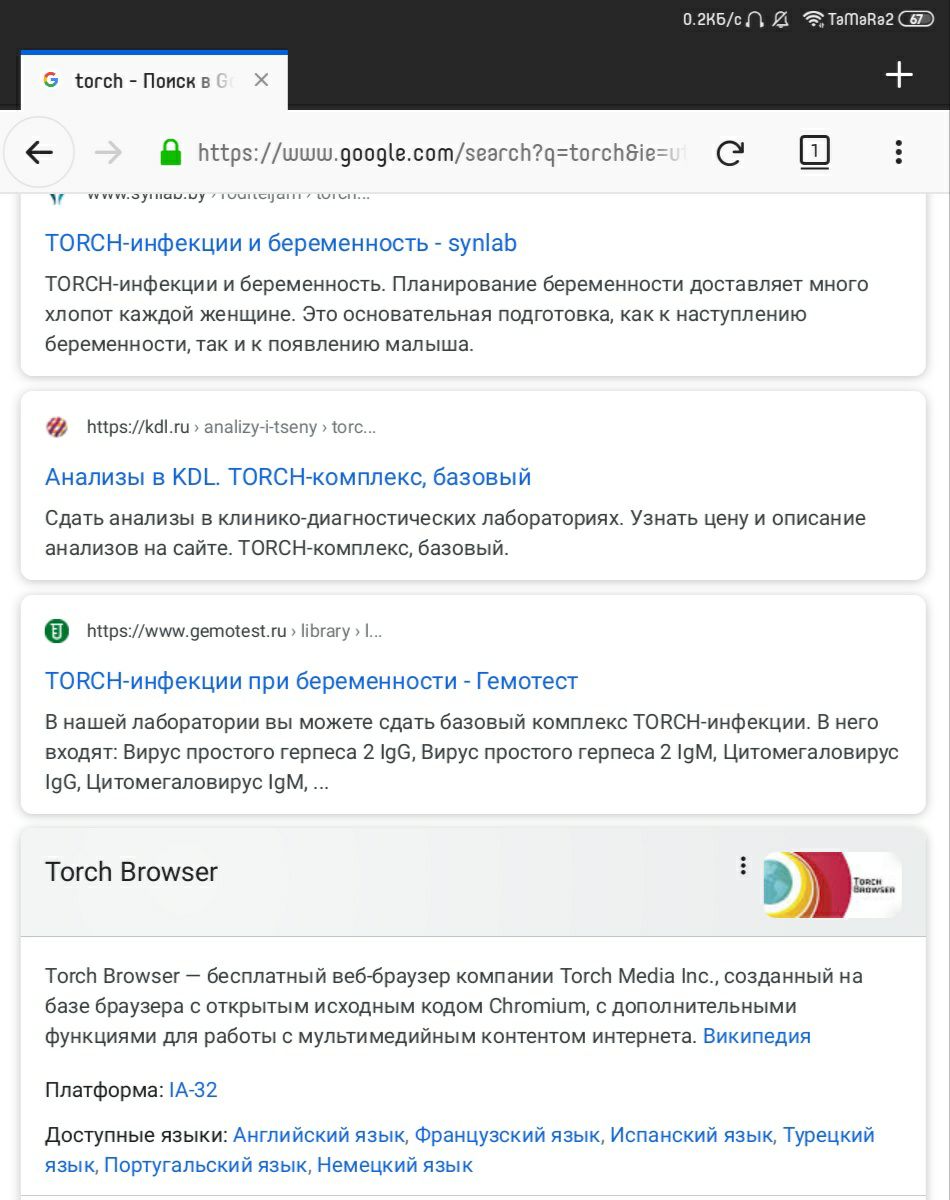Image resolution: width=950 pixels, height=1200 pixels.
Task: Open the tab switcher showing 1 tab
Action: click(x=814, y=152)
